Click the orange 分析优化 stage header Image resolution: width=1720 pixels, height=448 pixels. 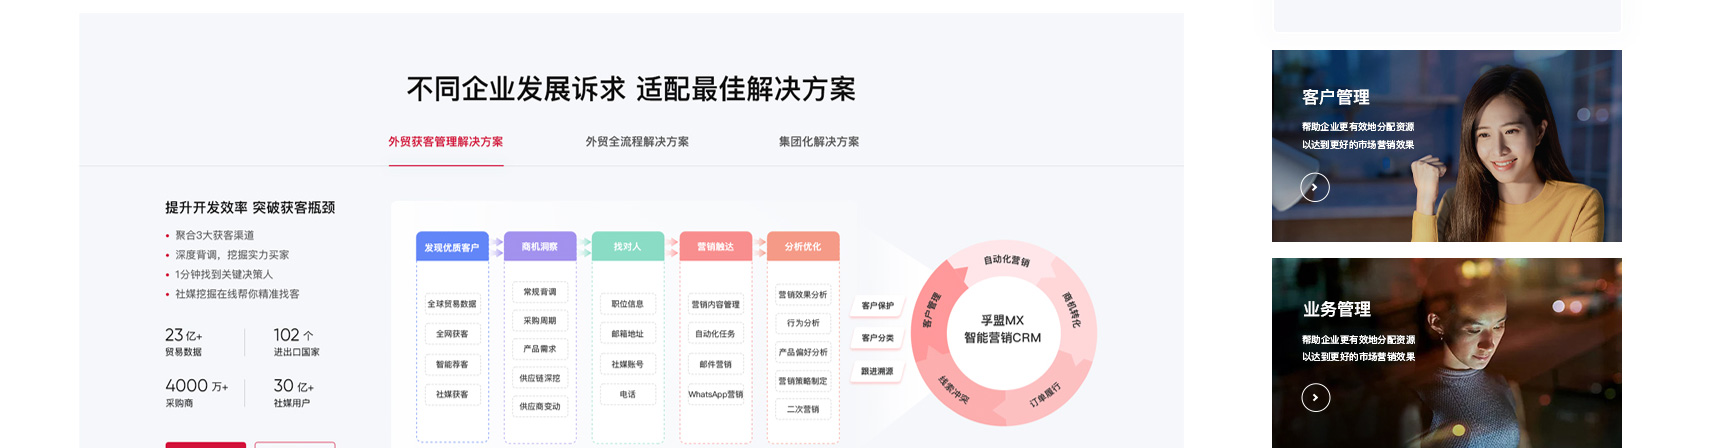pos(803,246)
